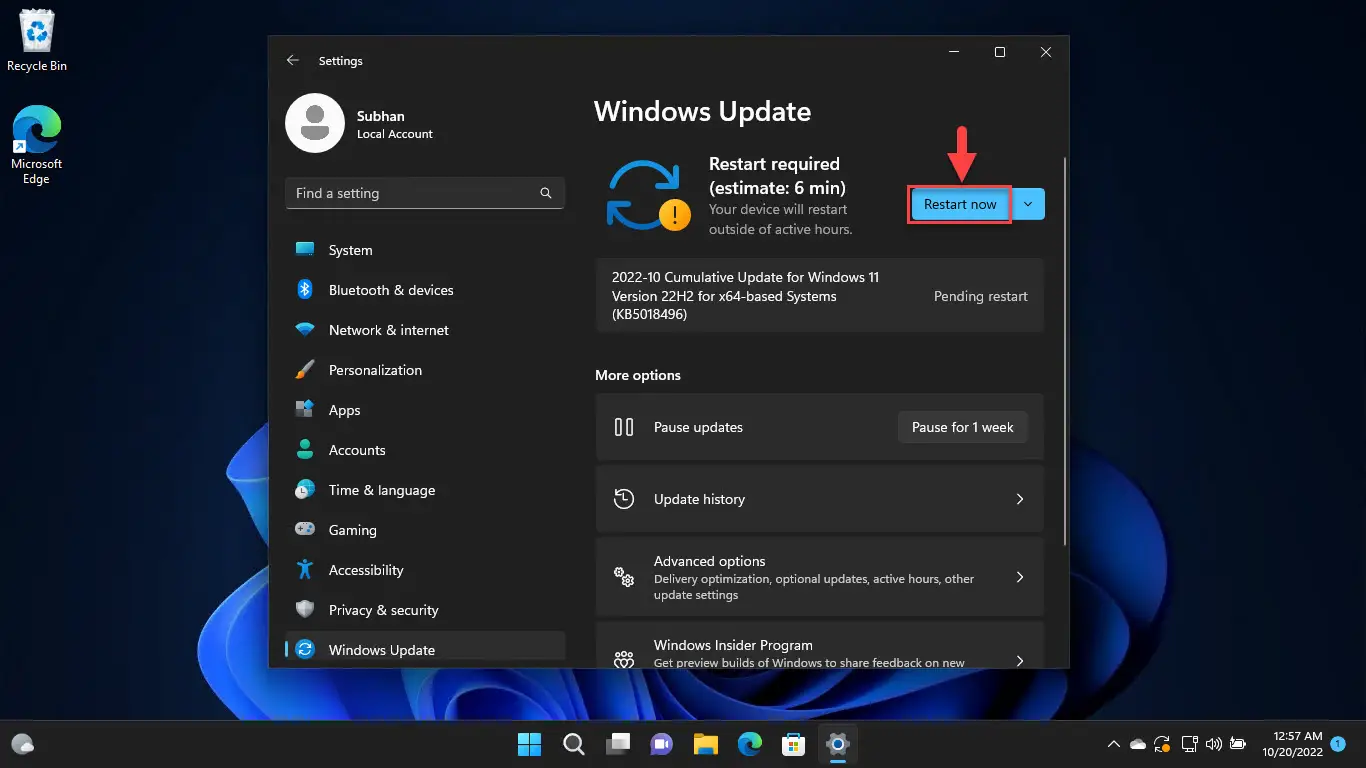Click the search magnifier in Find a setting

(546, 193)
